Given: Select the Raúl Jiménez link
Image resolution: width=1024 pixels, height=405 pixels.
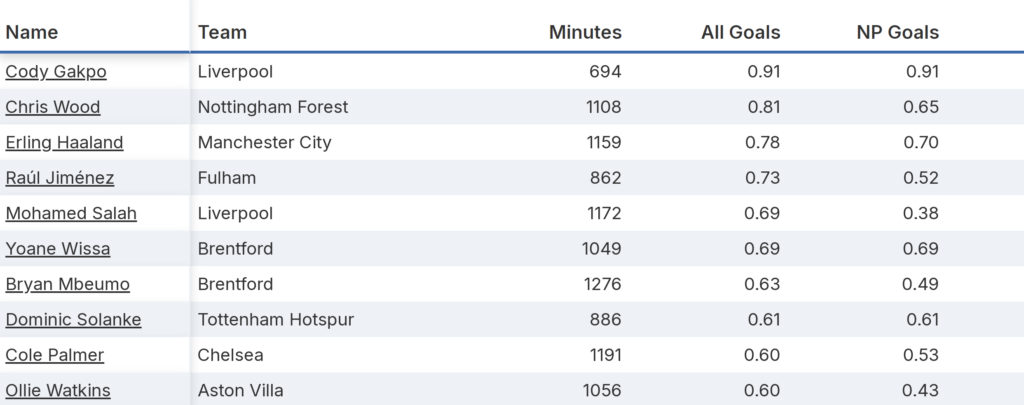Looking at the screenshot, I should click(x=60, y=178).
